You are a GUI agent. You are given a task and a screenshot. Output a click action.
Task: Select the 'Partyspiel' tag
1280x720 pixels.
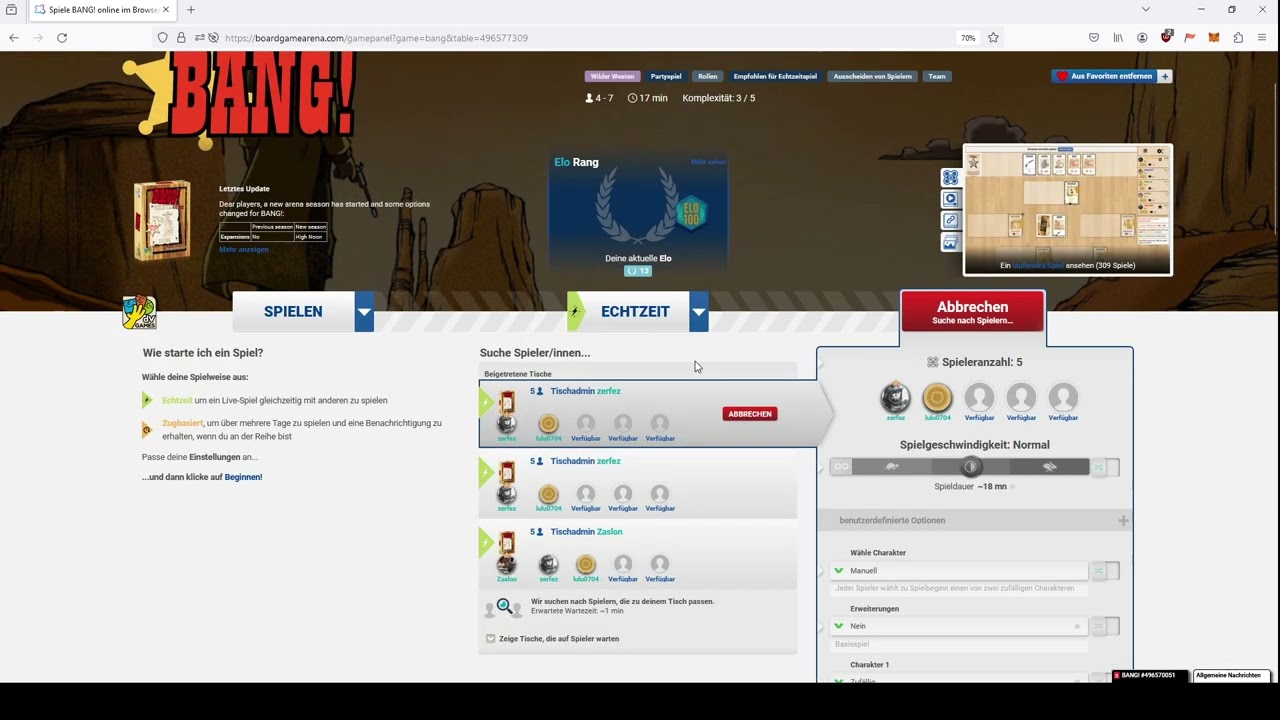point(666,76)
